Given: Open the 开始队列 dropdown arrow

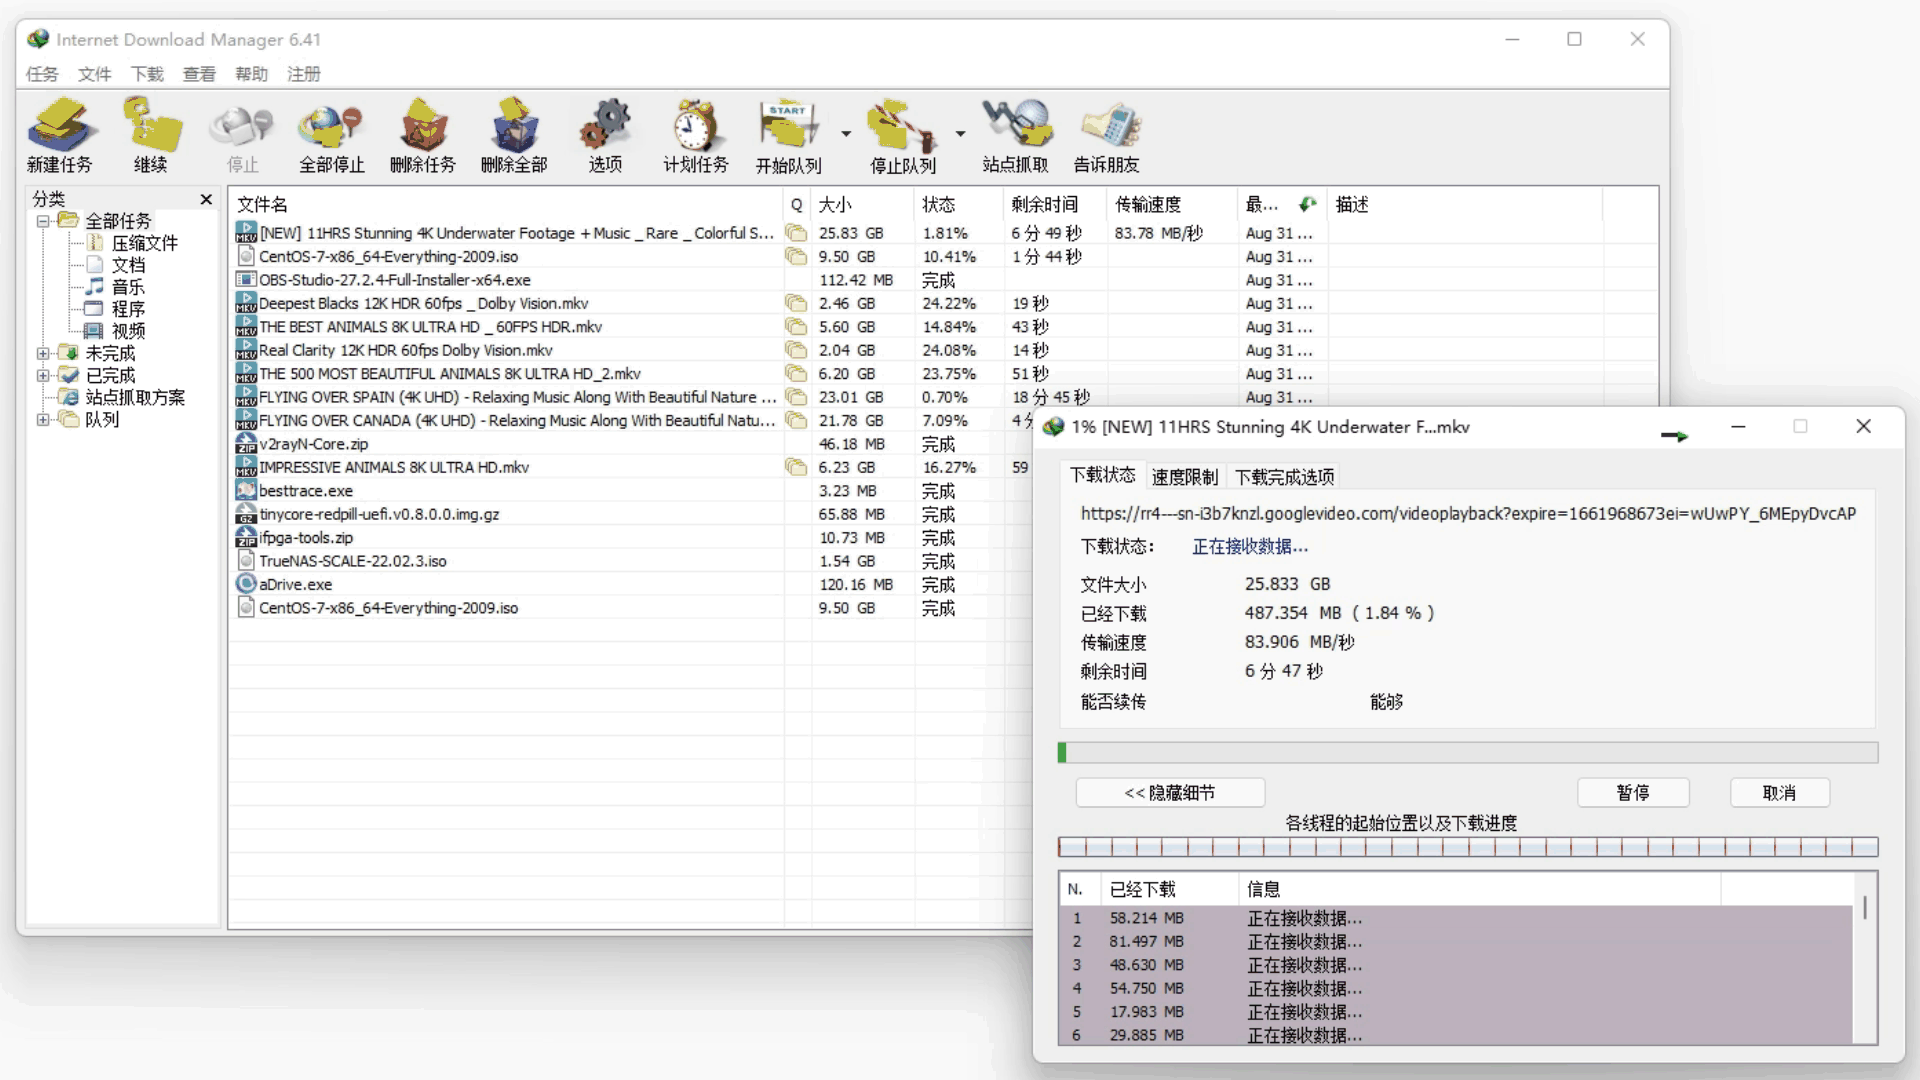Looking at the screenshot, I should pos(846,133).
